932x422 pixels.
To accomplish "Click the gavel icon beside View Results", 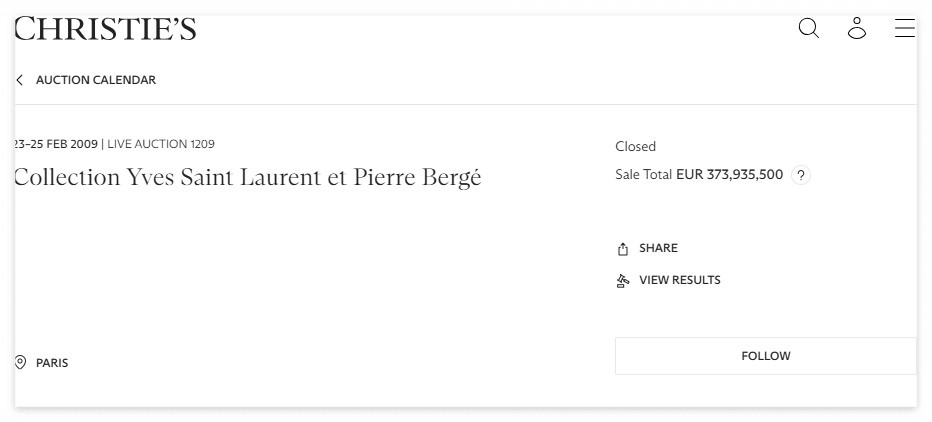I will (x=623, y=281).
